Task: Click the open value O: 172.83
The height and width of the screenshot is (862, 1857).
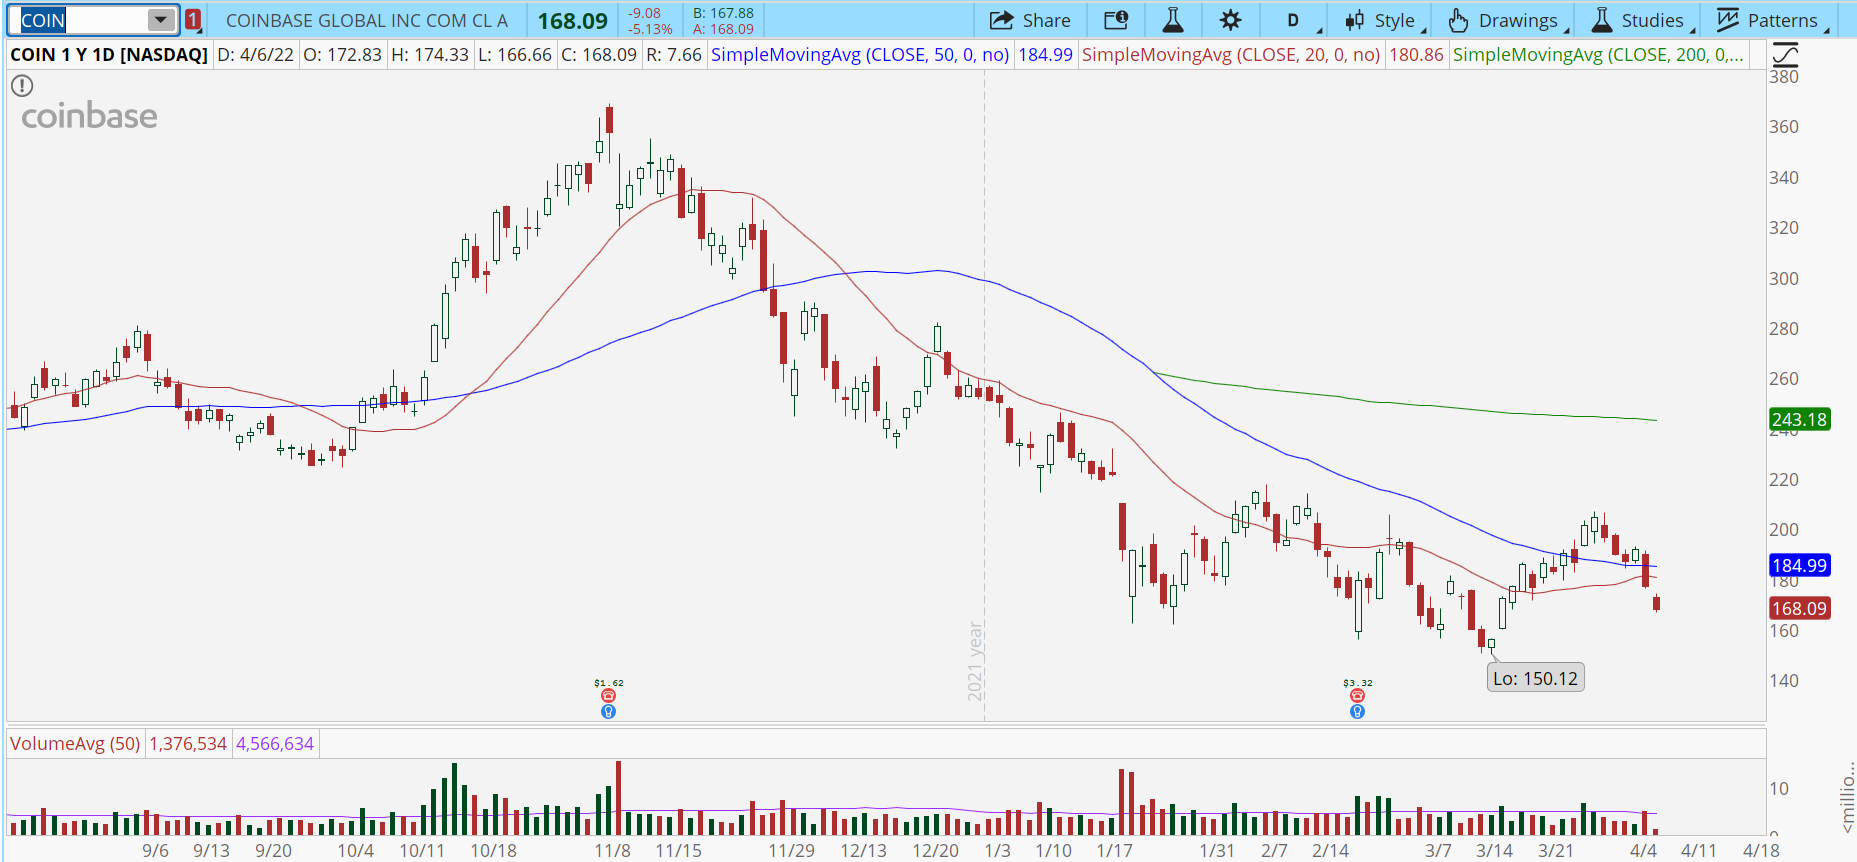Action: (x=343, y=55)
